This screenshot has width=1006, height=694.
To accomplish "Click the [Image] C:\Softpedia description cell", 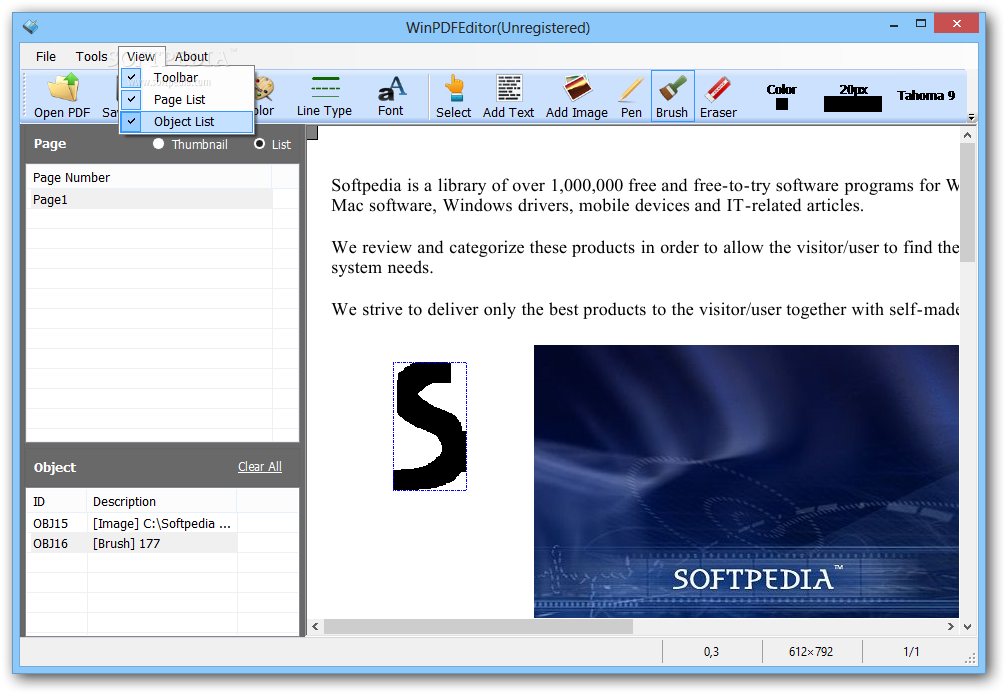I will click(162, 523).
